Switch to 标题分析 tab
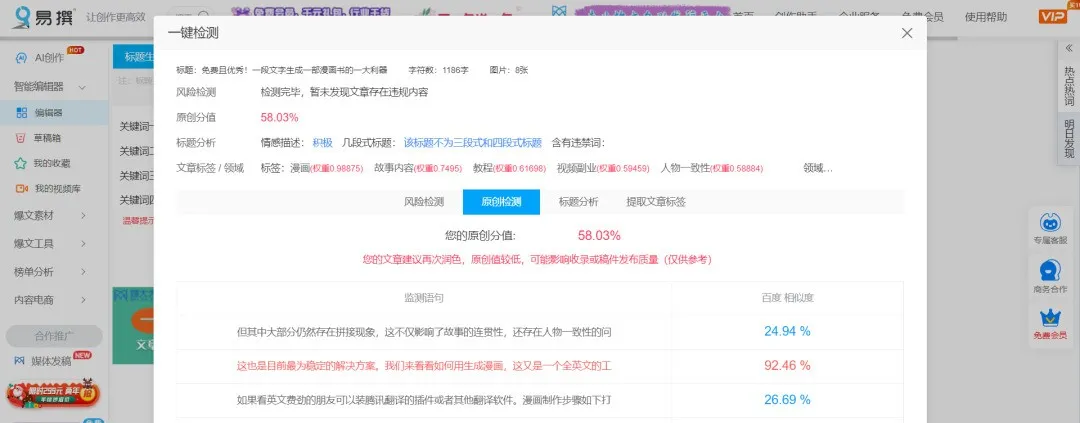 pyautogui.click(x=579, y=202)
